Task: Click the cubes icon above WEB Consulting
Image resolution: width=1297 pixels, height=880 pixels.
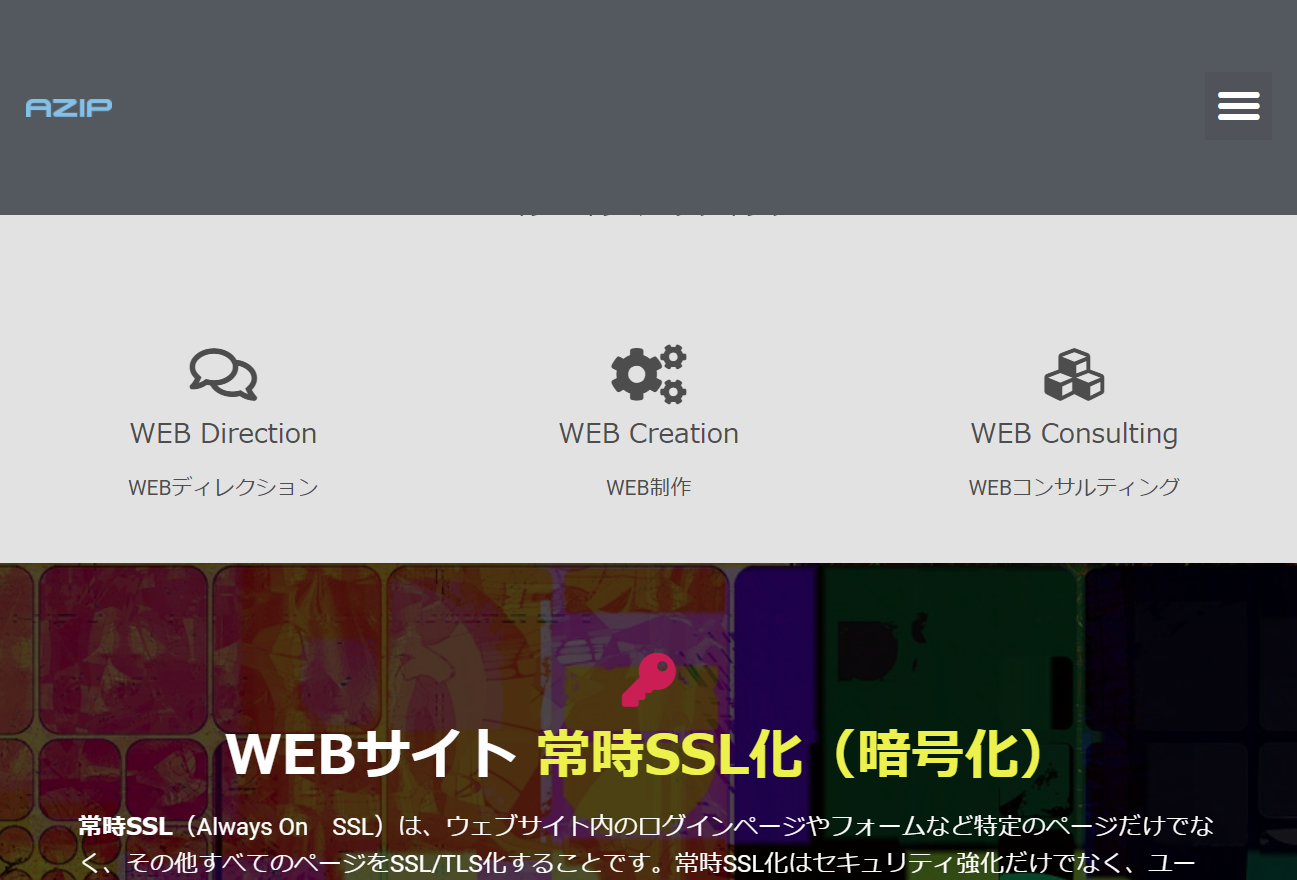Action: point(1074,374)
